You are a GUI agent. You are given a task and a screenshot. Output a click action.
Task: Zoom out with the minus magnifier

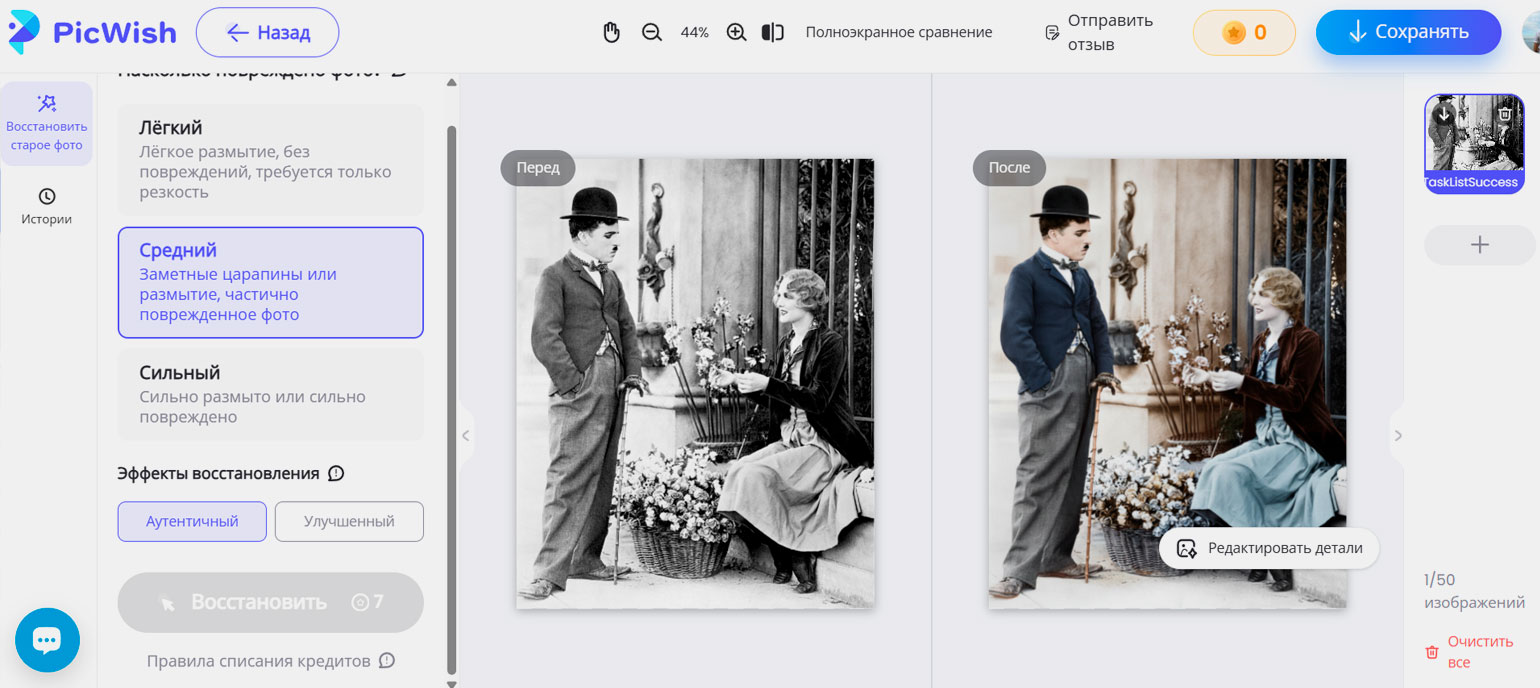(652, 32)
